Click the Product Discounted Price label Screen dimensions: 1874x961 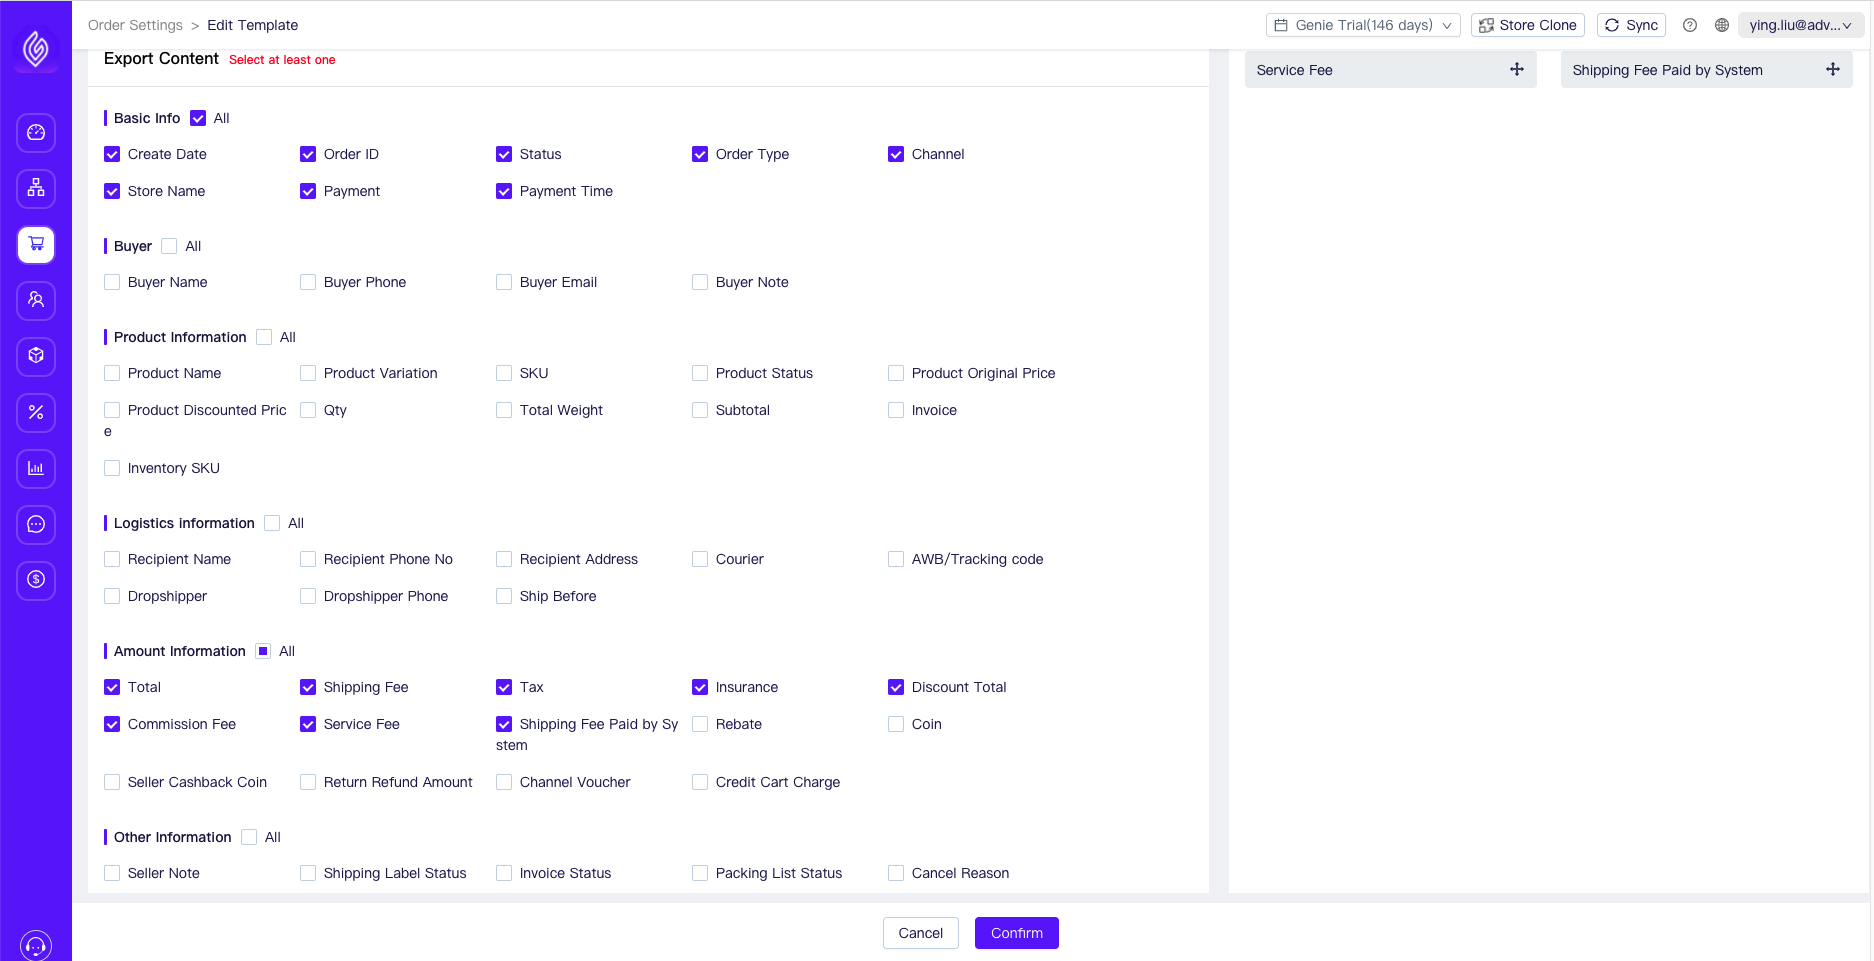point(195,420)
